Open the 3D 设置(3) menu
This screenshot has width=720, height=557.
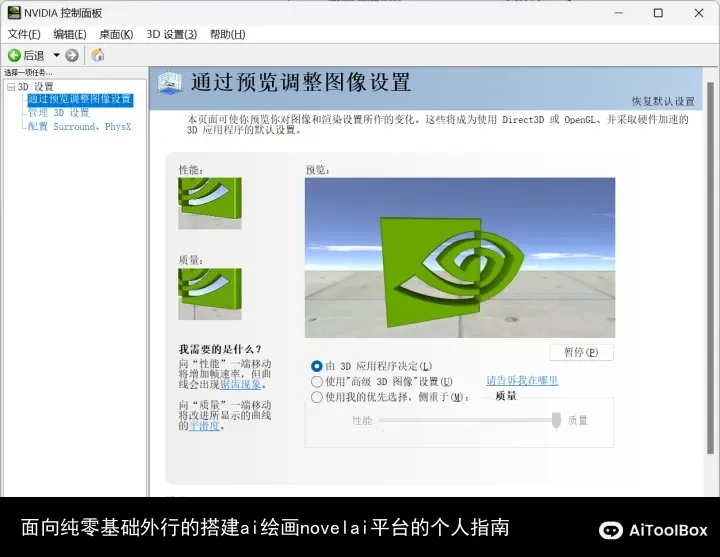[172, 34]
